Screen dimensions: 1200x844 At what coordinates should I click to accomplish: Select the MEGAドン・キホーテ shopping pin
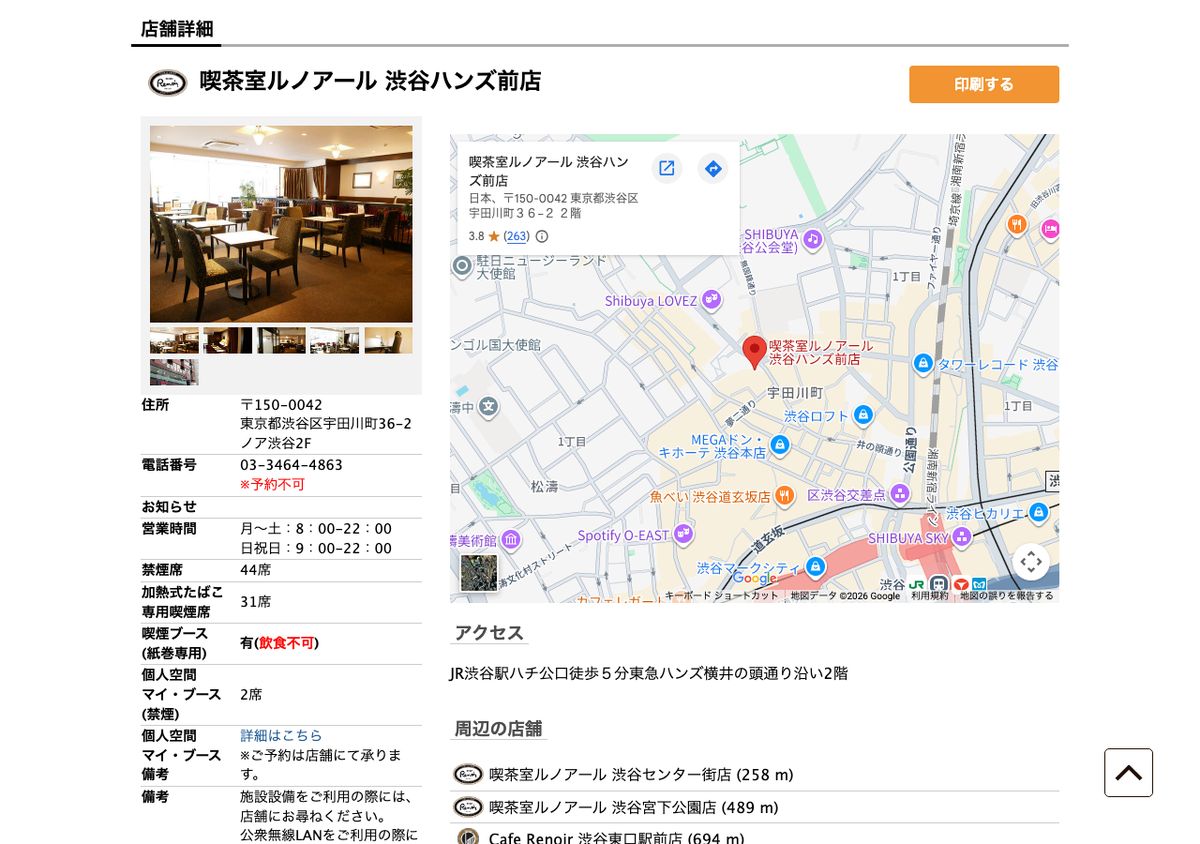tap(780, 445)
